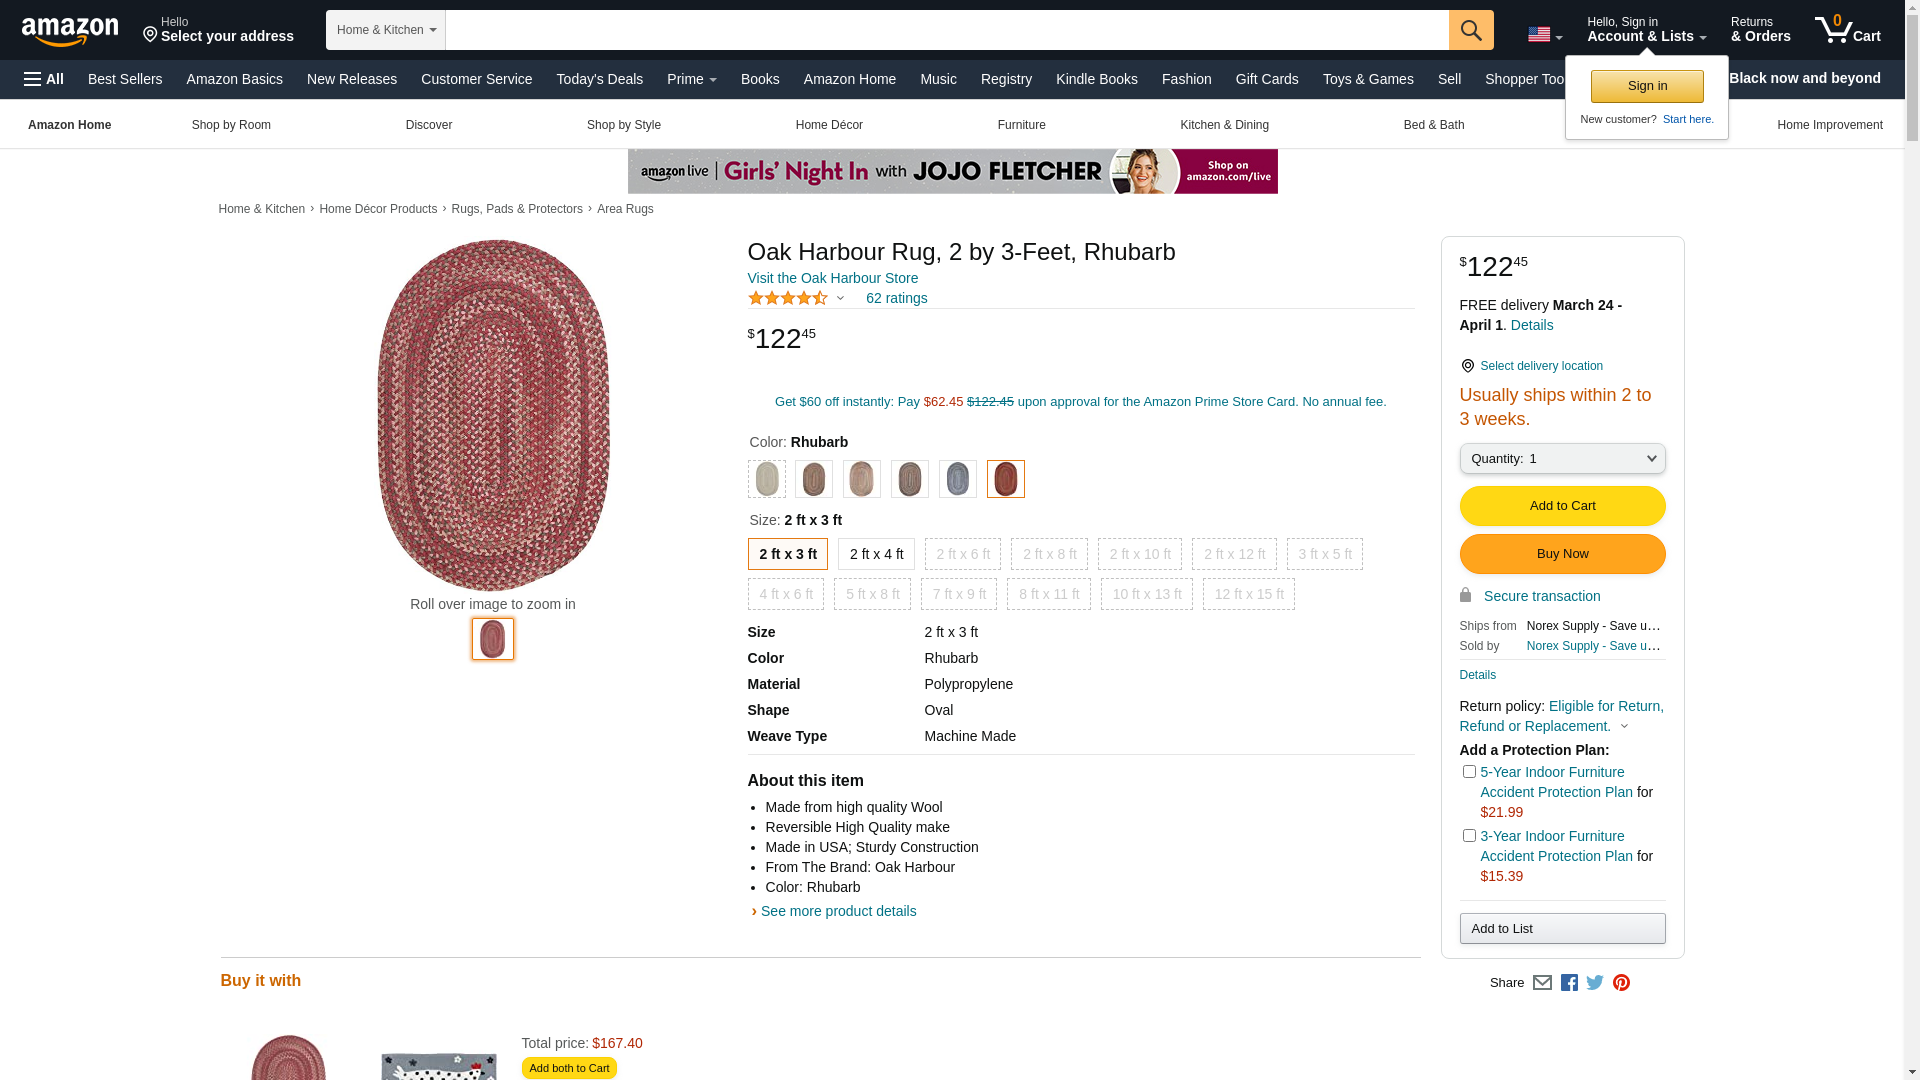Image resolution: width=1920 pixels, height=1080 pixels.
Task: Select the blue color swatch
Action: (x=957, y=479)
